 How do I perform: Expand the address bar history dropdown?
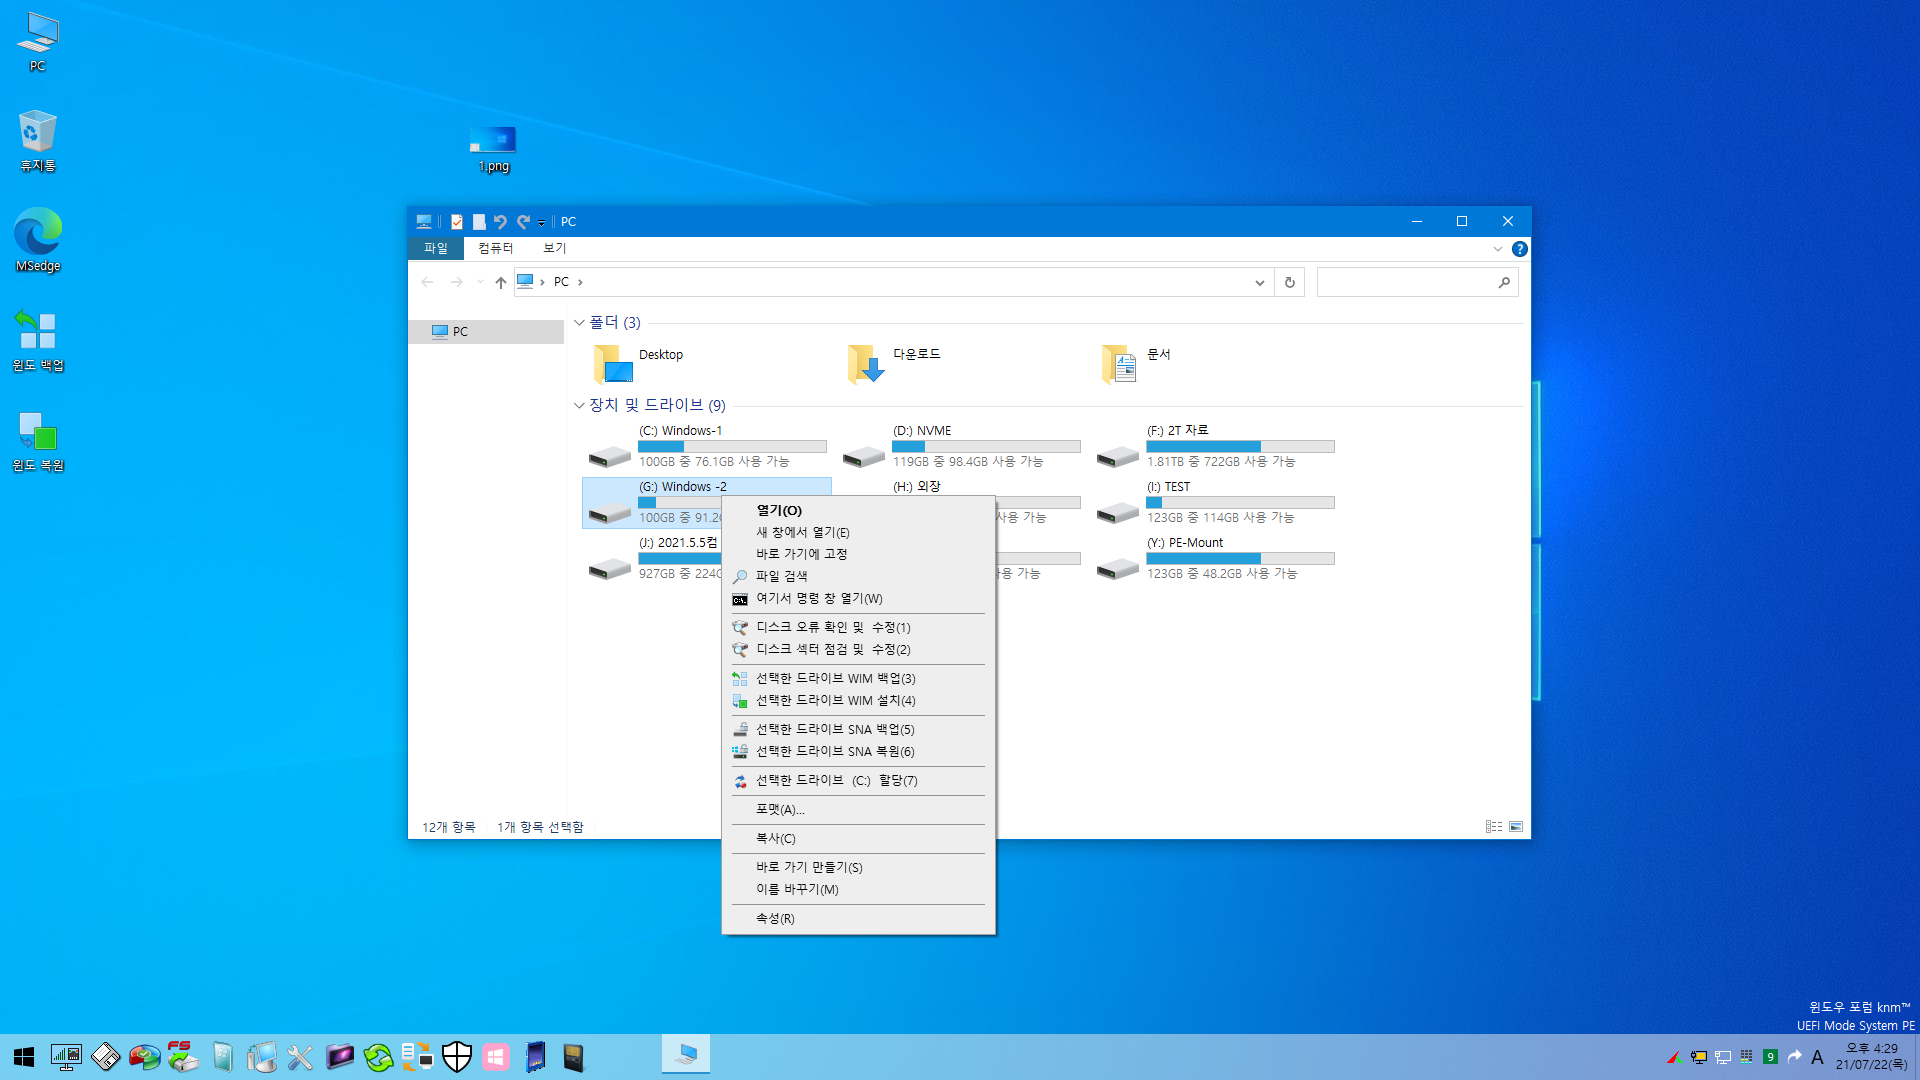1259,283
